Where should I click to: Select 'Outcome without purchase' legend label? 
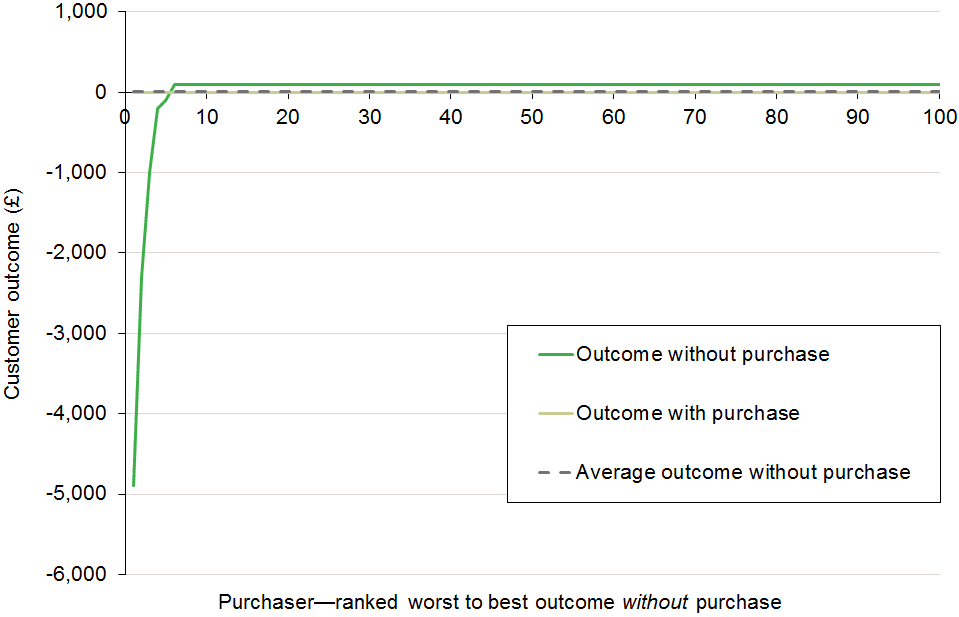[703, 354]
